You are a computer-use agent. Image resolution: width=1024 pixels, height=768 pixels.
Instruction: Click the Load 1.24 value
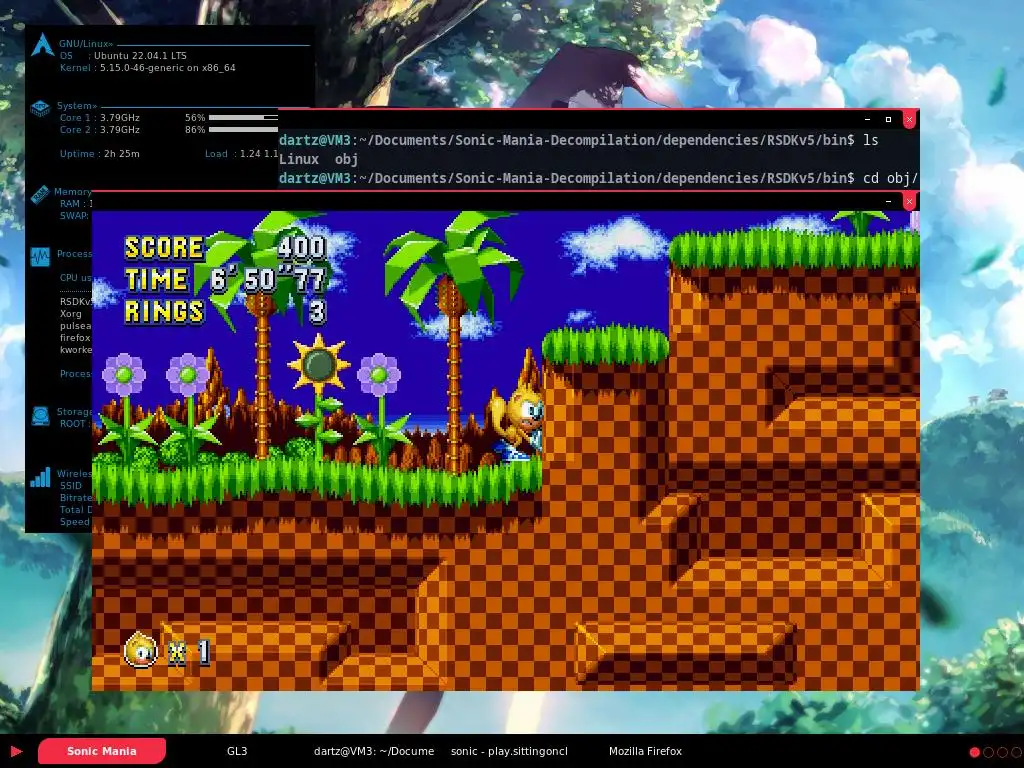250,153
